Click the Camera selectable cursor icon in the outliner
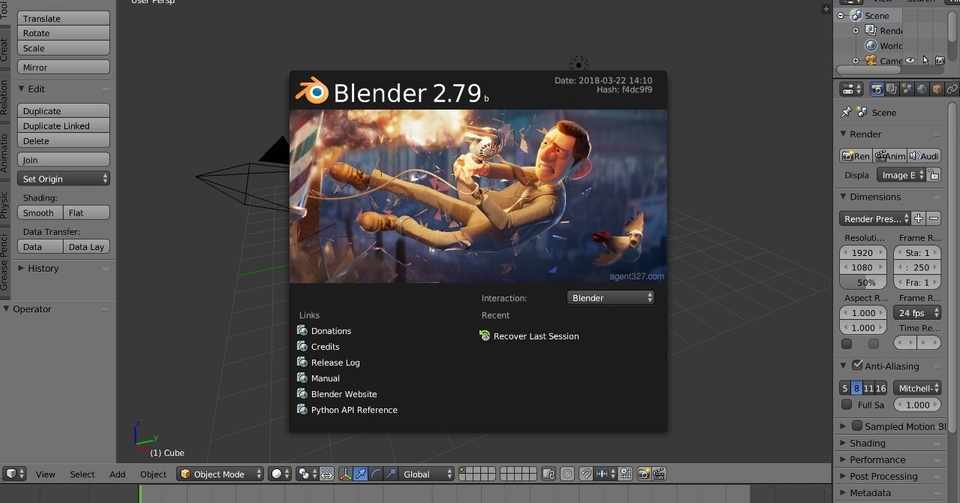The height and width of the screenshot is (503, 960). click(x=925, y=60)
